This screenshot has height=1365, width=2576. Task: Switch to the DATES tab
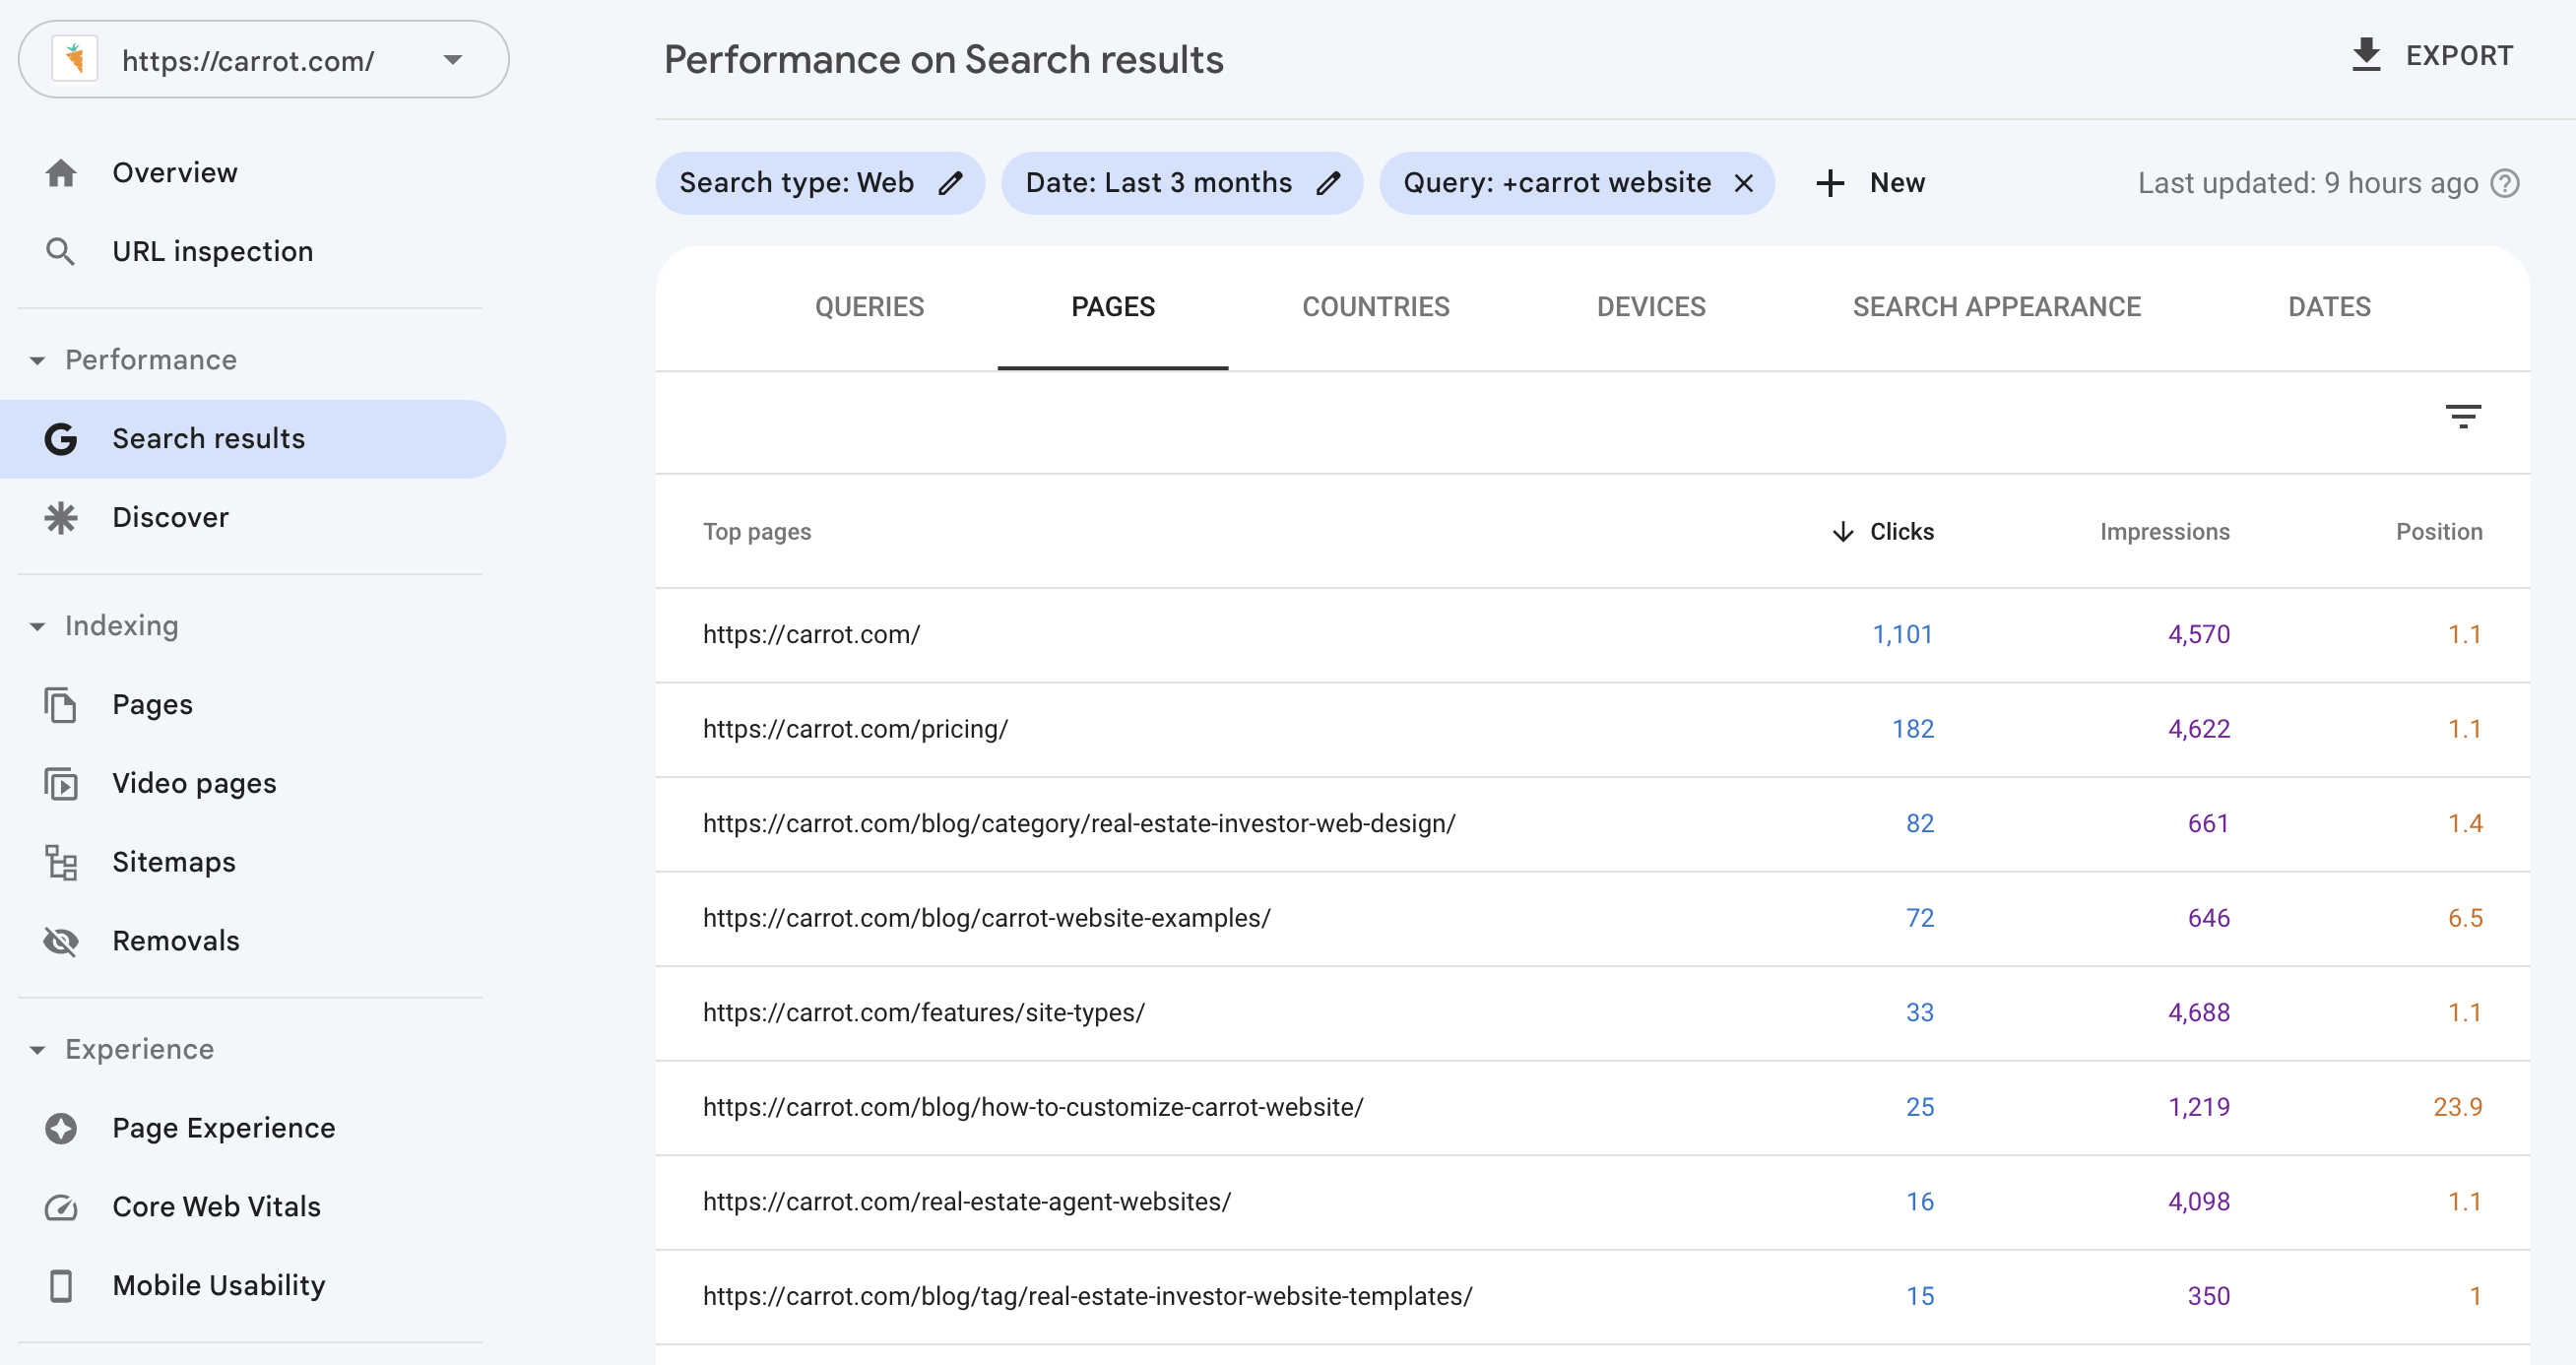click(2329, 307)
